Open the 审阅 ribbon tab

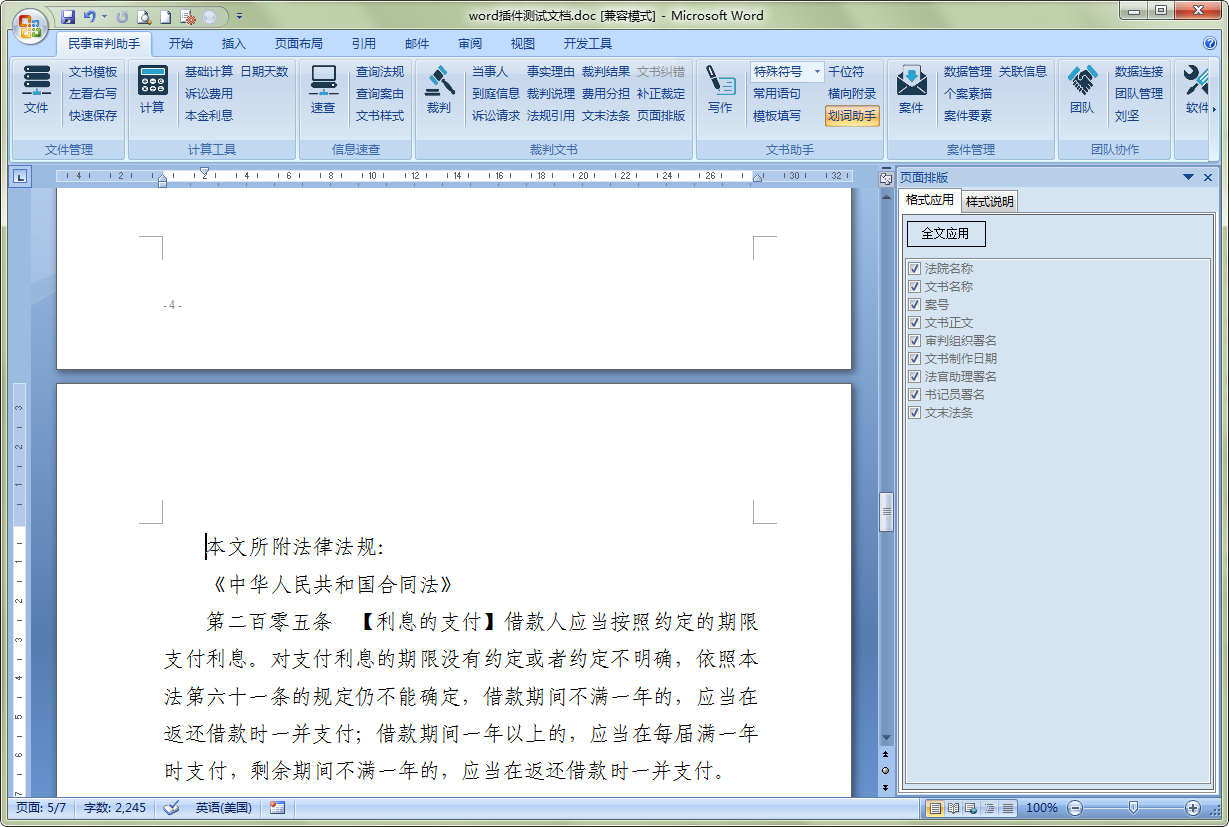[470, 44]
